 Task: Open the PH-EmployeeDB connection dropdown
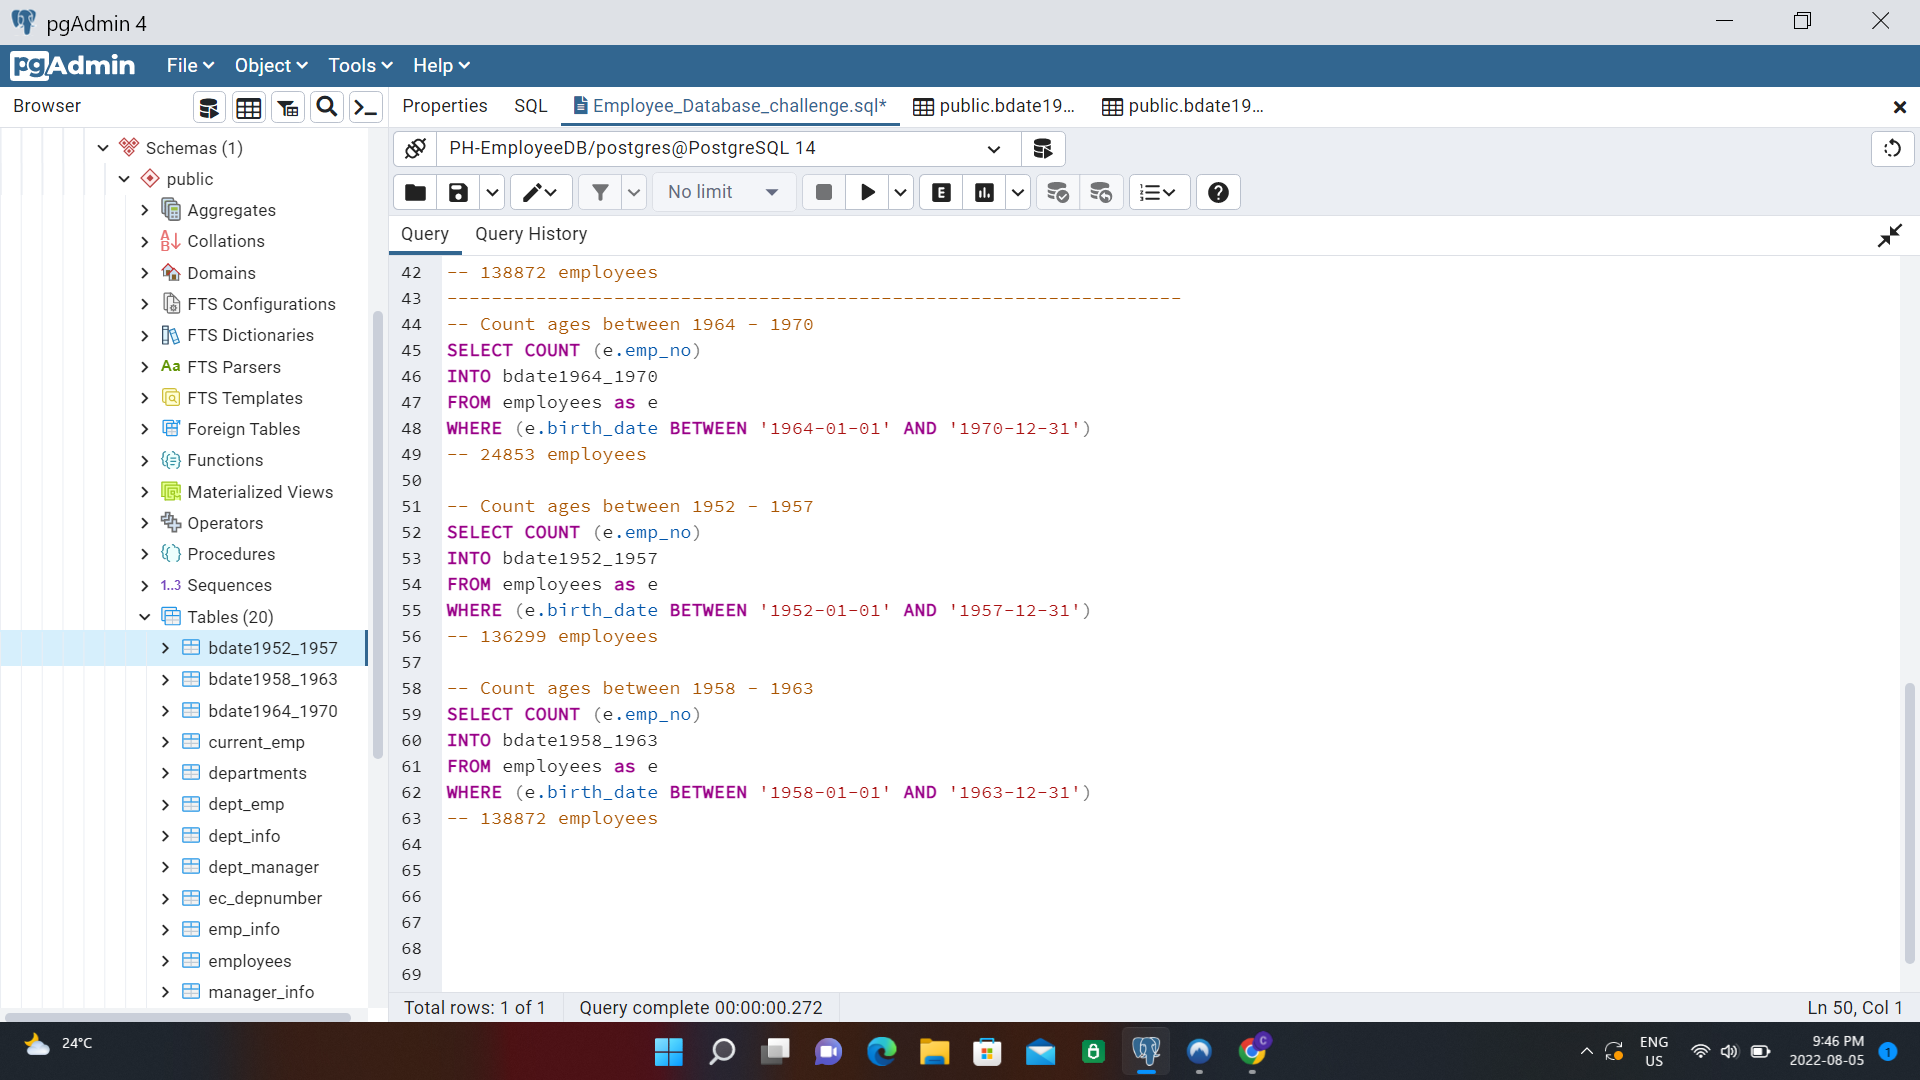[x=994, y=148]
